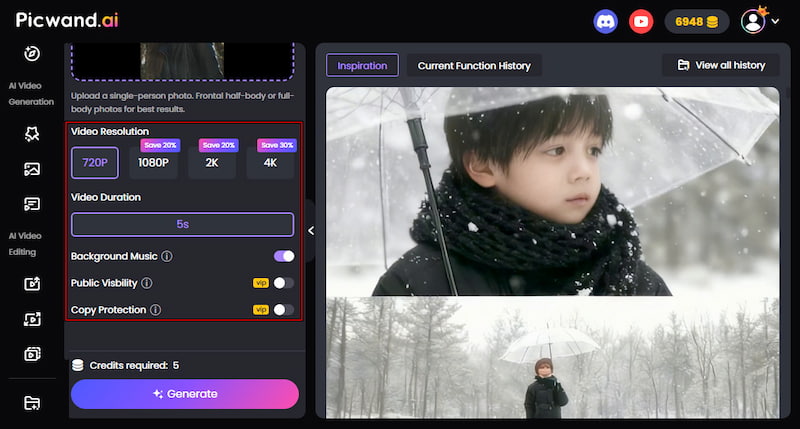Turn off Background Music toggle
800x429 pixels.
[x=284, y=256]
